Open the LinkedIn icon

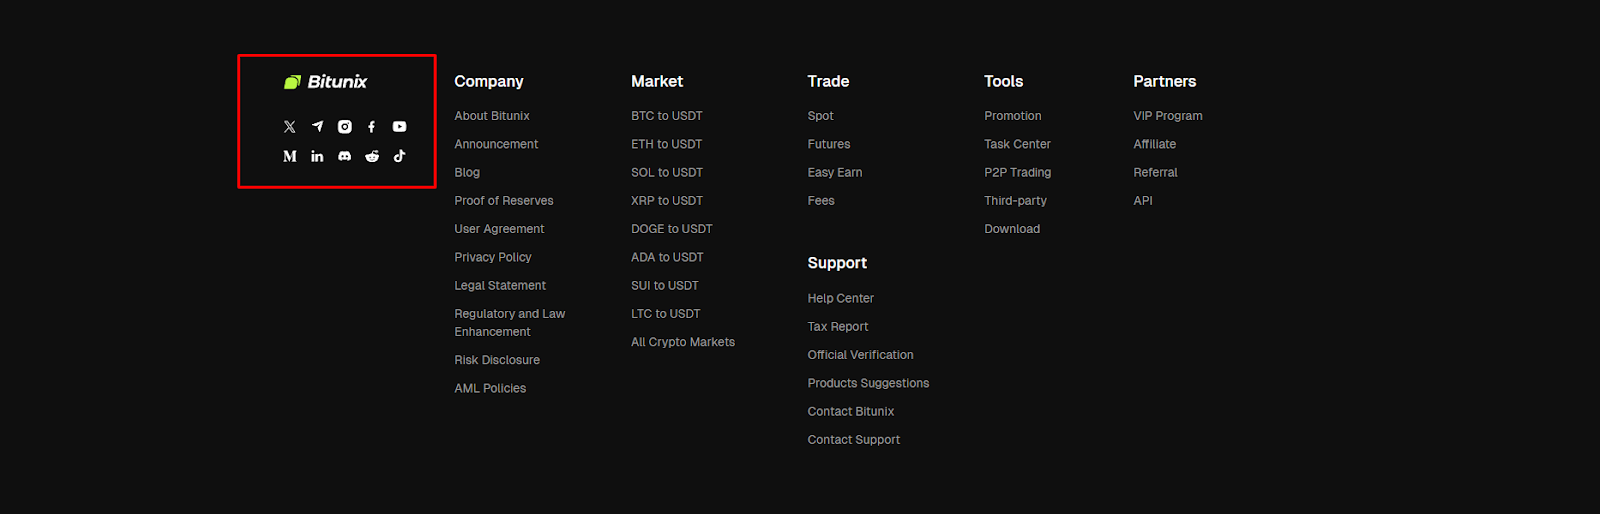click(x=317, y=156)
